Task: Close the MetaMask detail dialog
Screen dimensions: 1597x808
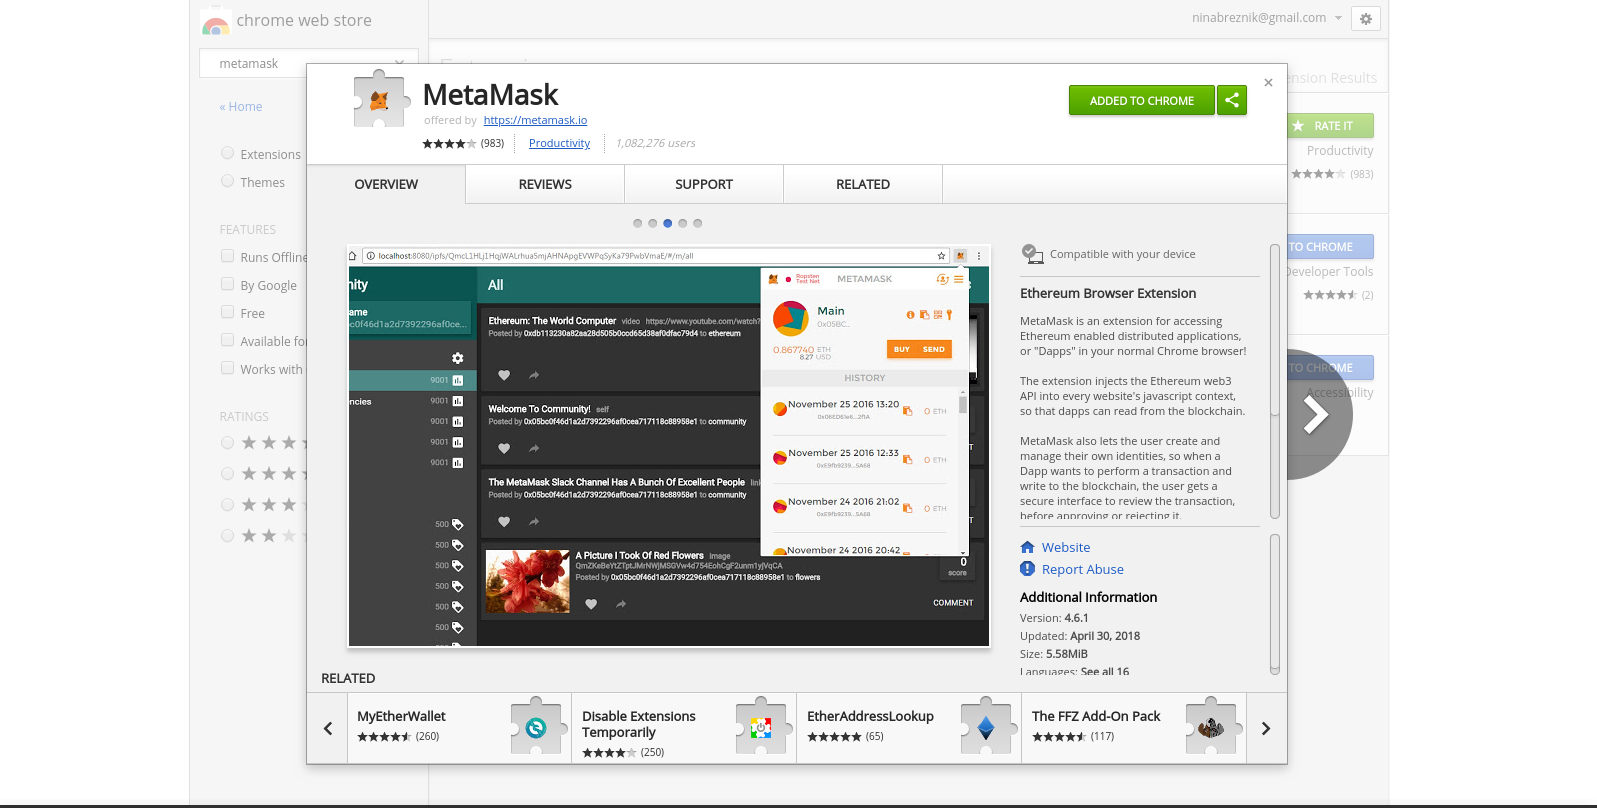Action: [1268, 83]
